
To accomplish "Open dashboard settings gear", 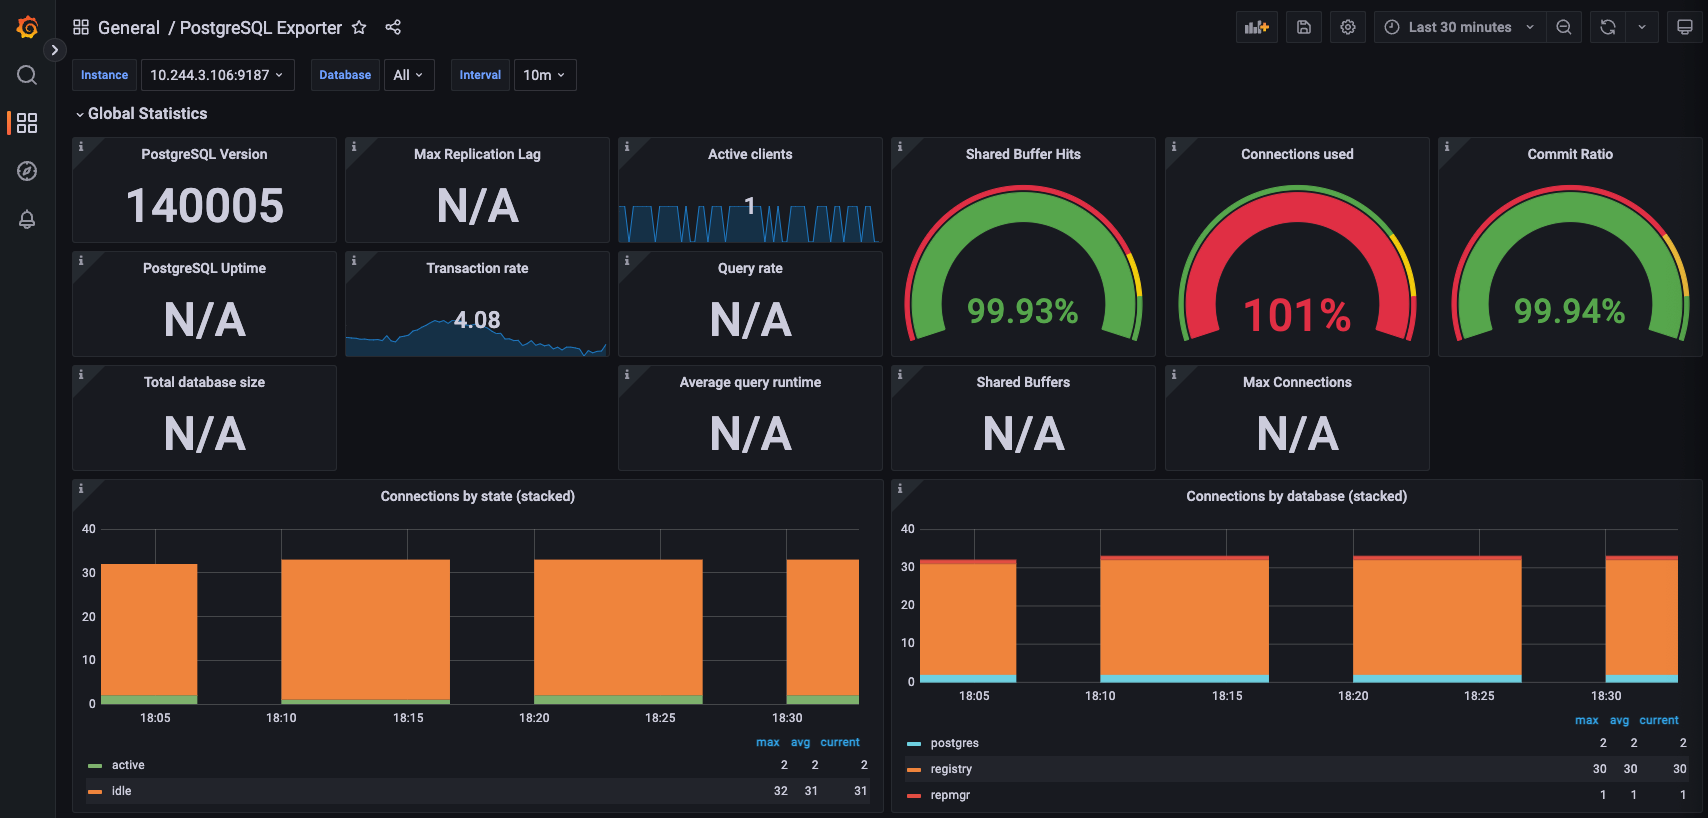I will point(1348,27).
